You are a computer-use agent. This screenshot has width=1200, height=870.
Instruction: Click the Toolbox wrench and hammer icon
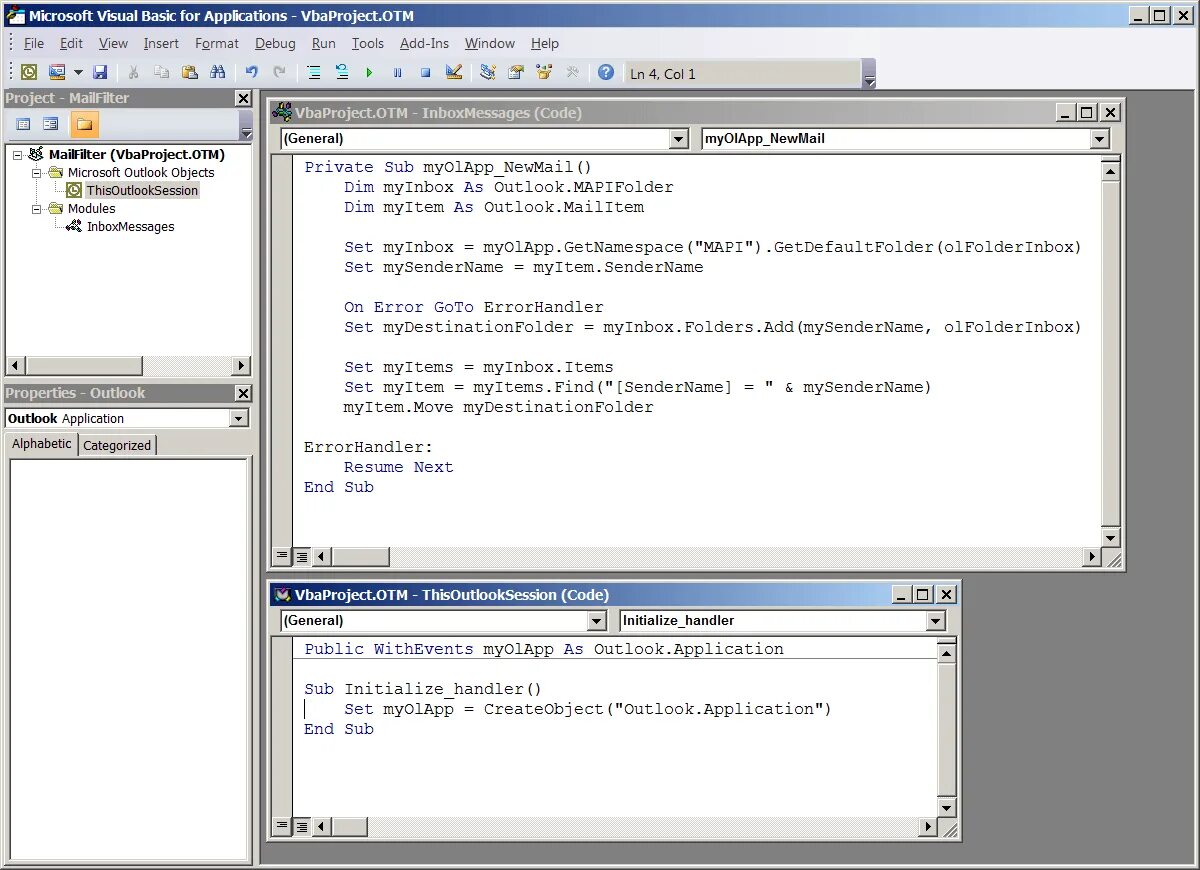point(572,72)
